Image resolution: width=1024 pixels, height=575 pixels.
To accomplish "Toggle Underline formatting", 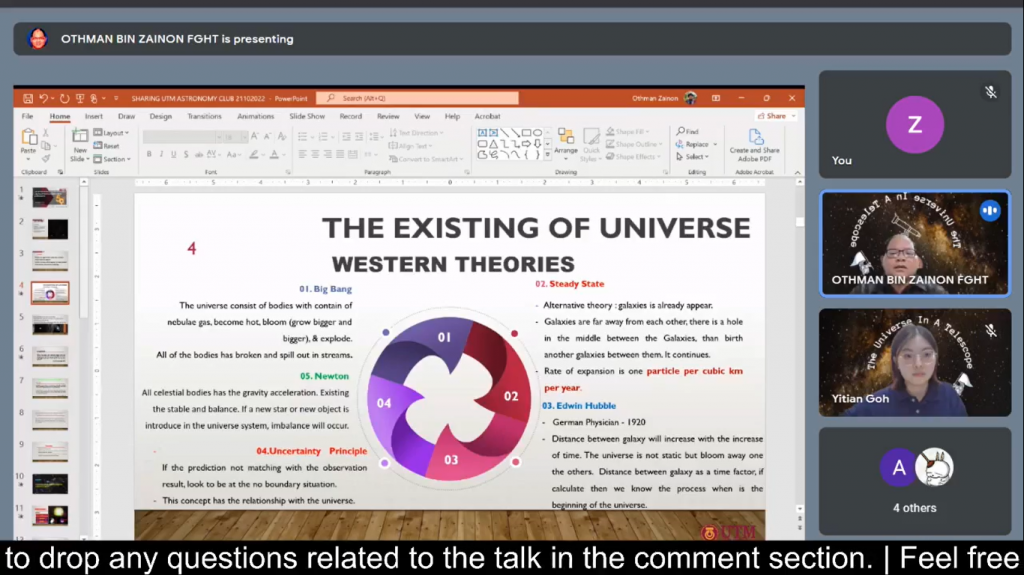I will (x=173, y=155).
